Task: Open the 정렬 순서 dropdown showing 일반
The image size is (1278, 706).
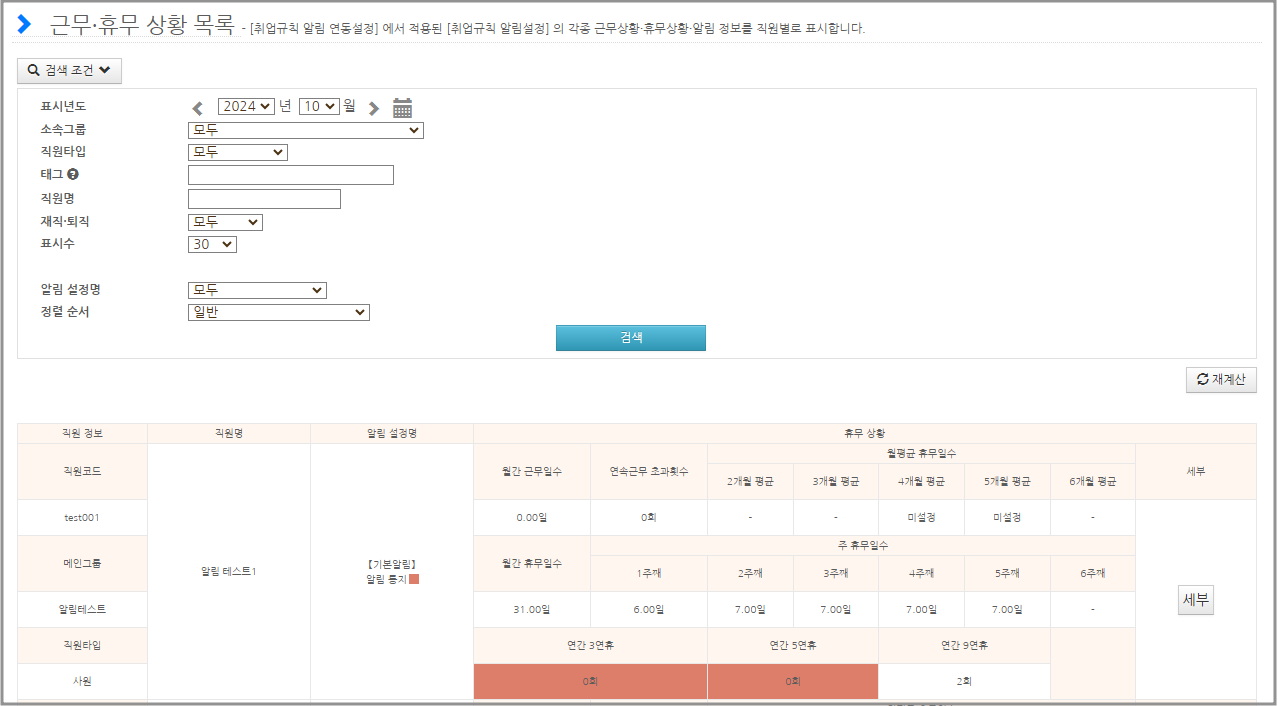Action: [278, 312]
